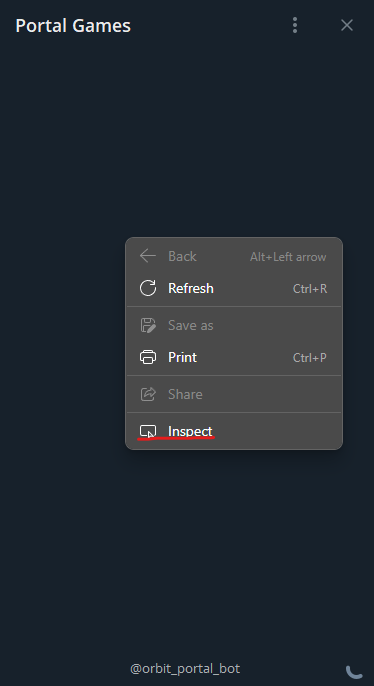Image resolution: width=374 pixels, height=686 pixels.
Task: Click the circular Refresh icon
Action: pyautogui.click(x=148, y=288)
